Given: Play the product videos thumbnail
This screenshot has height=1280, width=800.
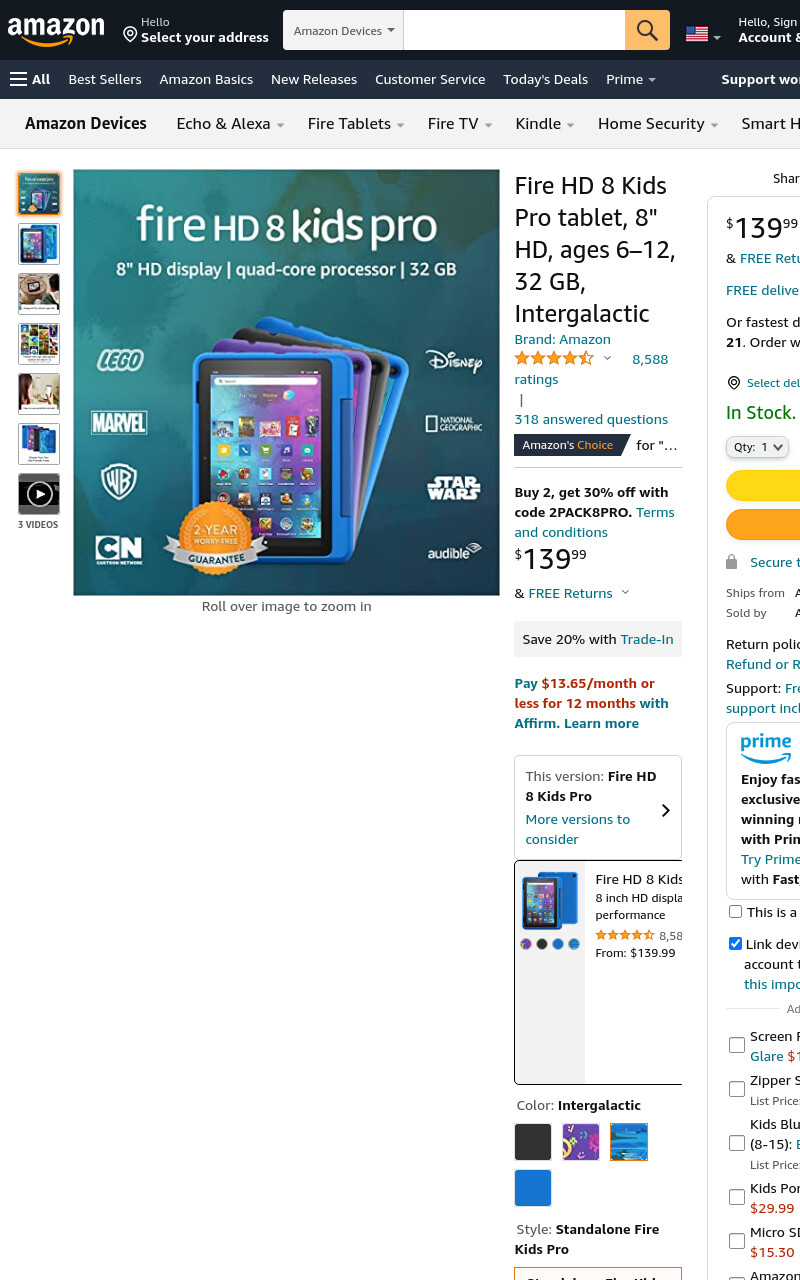Looking at the screenshot, I should 39,494.
